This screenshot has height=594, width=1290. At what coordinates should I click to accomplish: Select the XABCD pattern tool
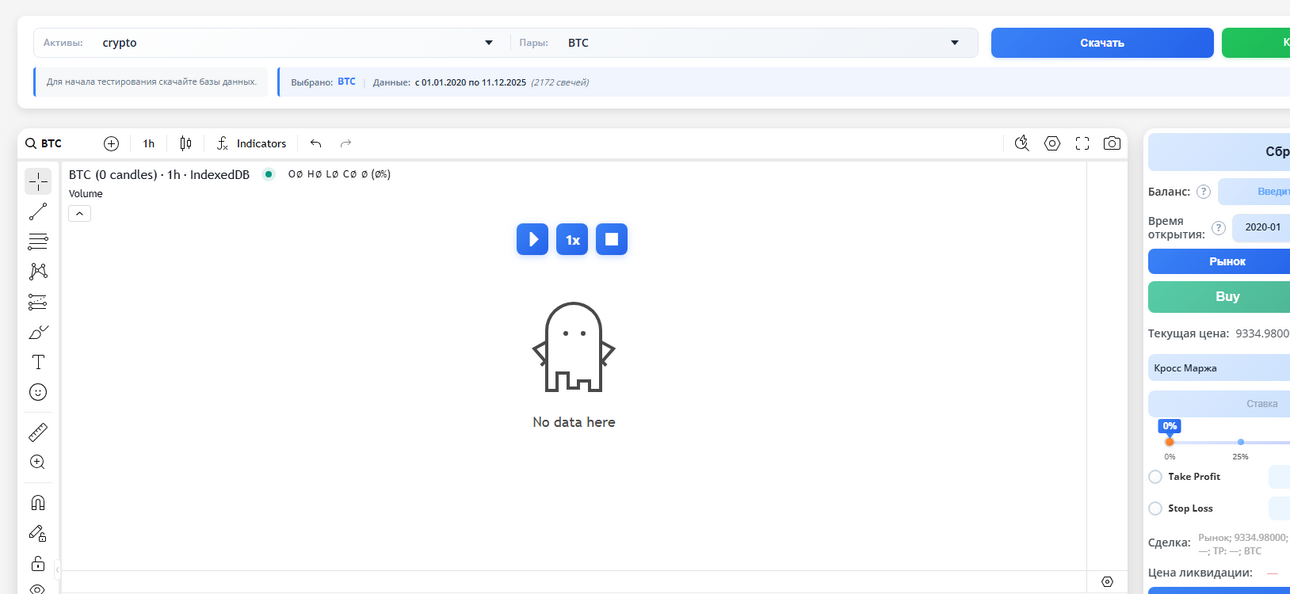coord(38,271)
